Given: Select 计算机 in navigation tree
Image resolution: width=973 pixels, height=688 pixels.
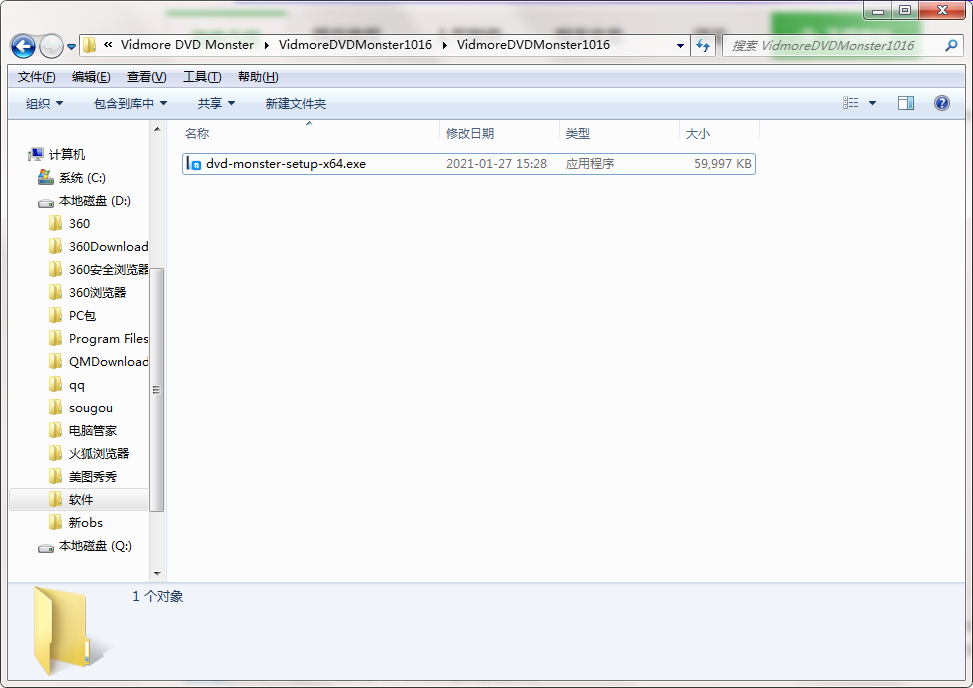Looking at the screenshot, I should [x=67, y=154].
